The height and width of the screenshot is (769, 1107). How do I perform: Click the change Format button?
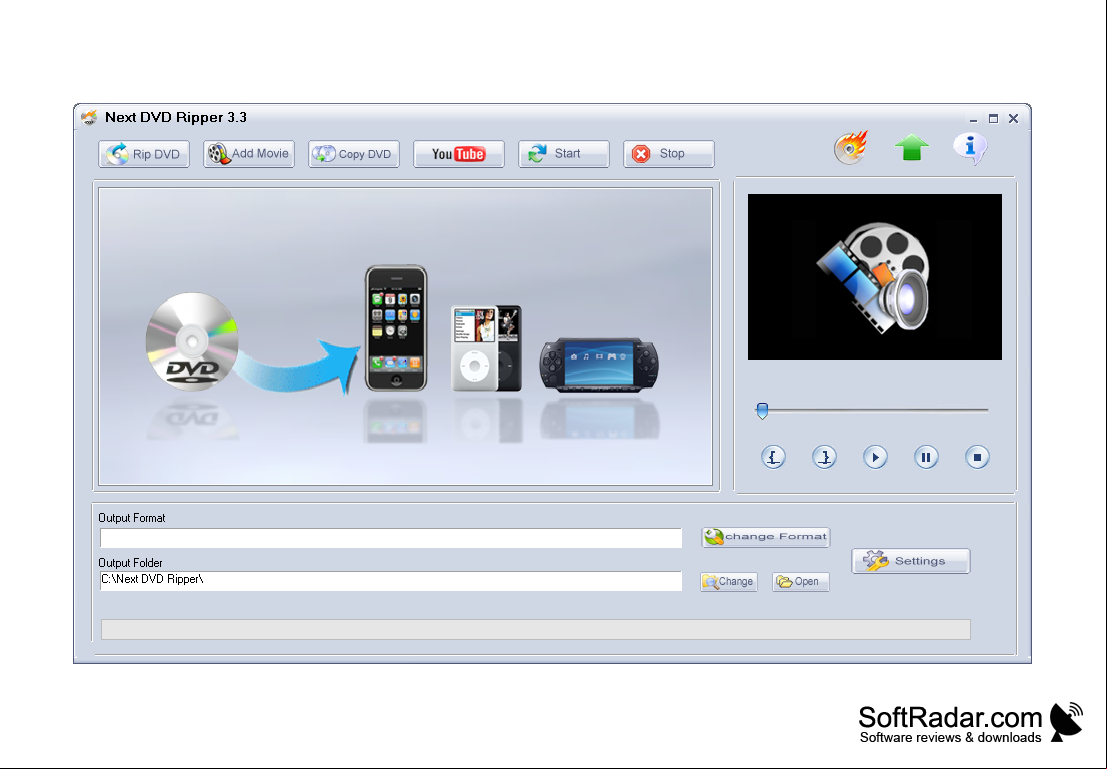click(766, 537)
